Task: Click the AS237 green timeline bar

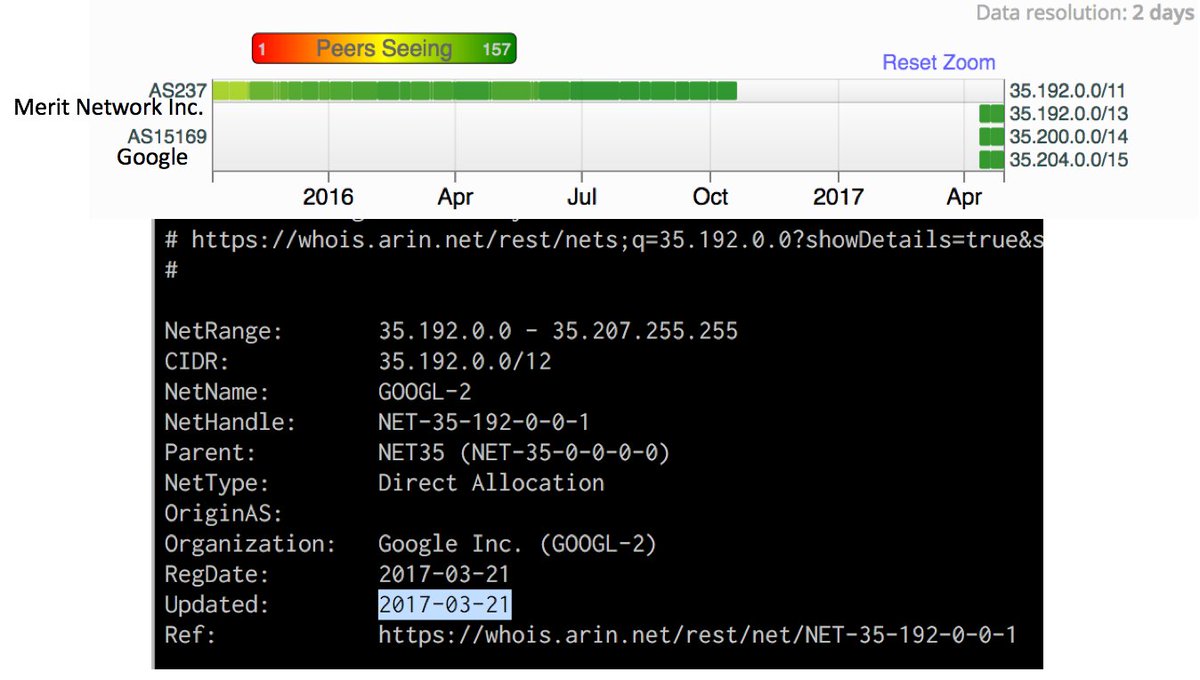Action: click(475, 91)
